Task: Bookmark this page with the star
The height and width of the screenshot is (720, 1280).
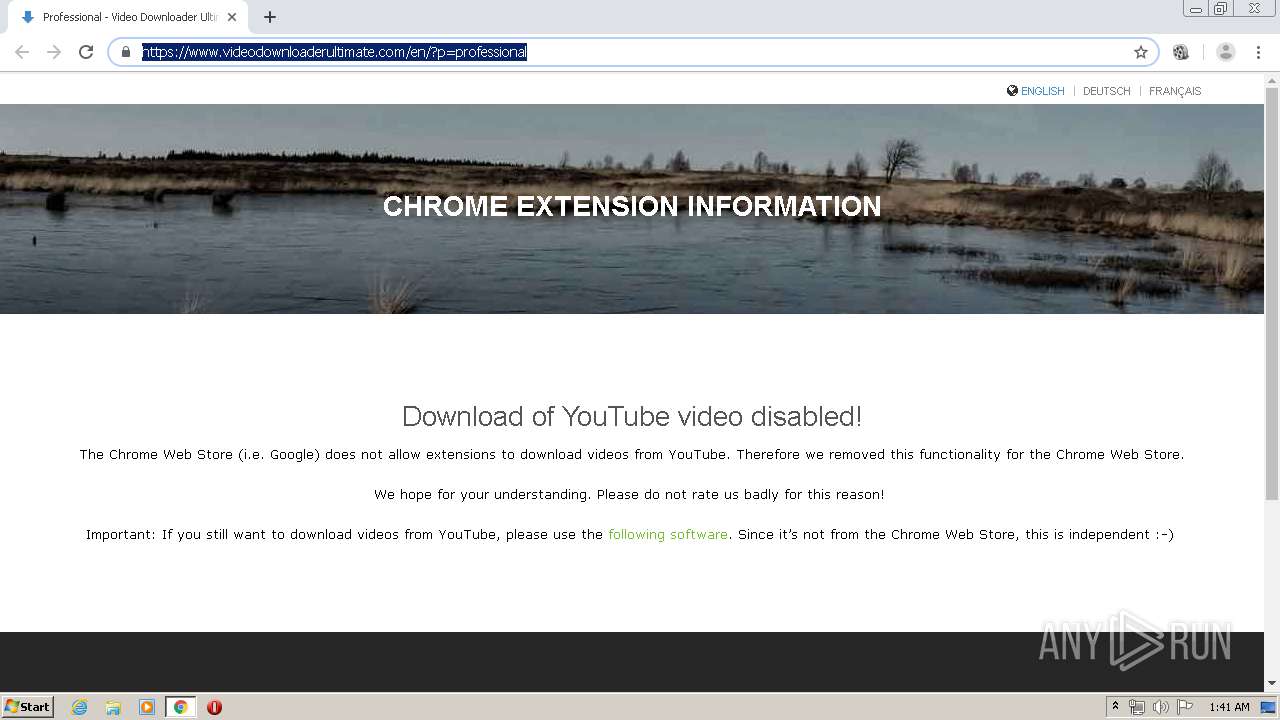Action: click(1141, 52)
